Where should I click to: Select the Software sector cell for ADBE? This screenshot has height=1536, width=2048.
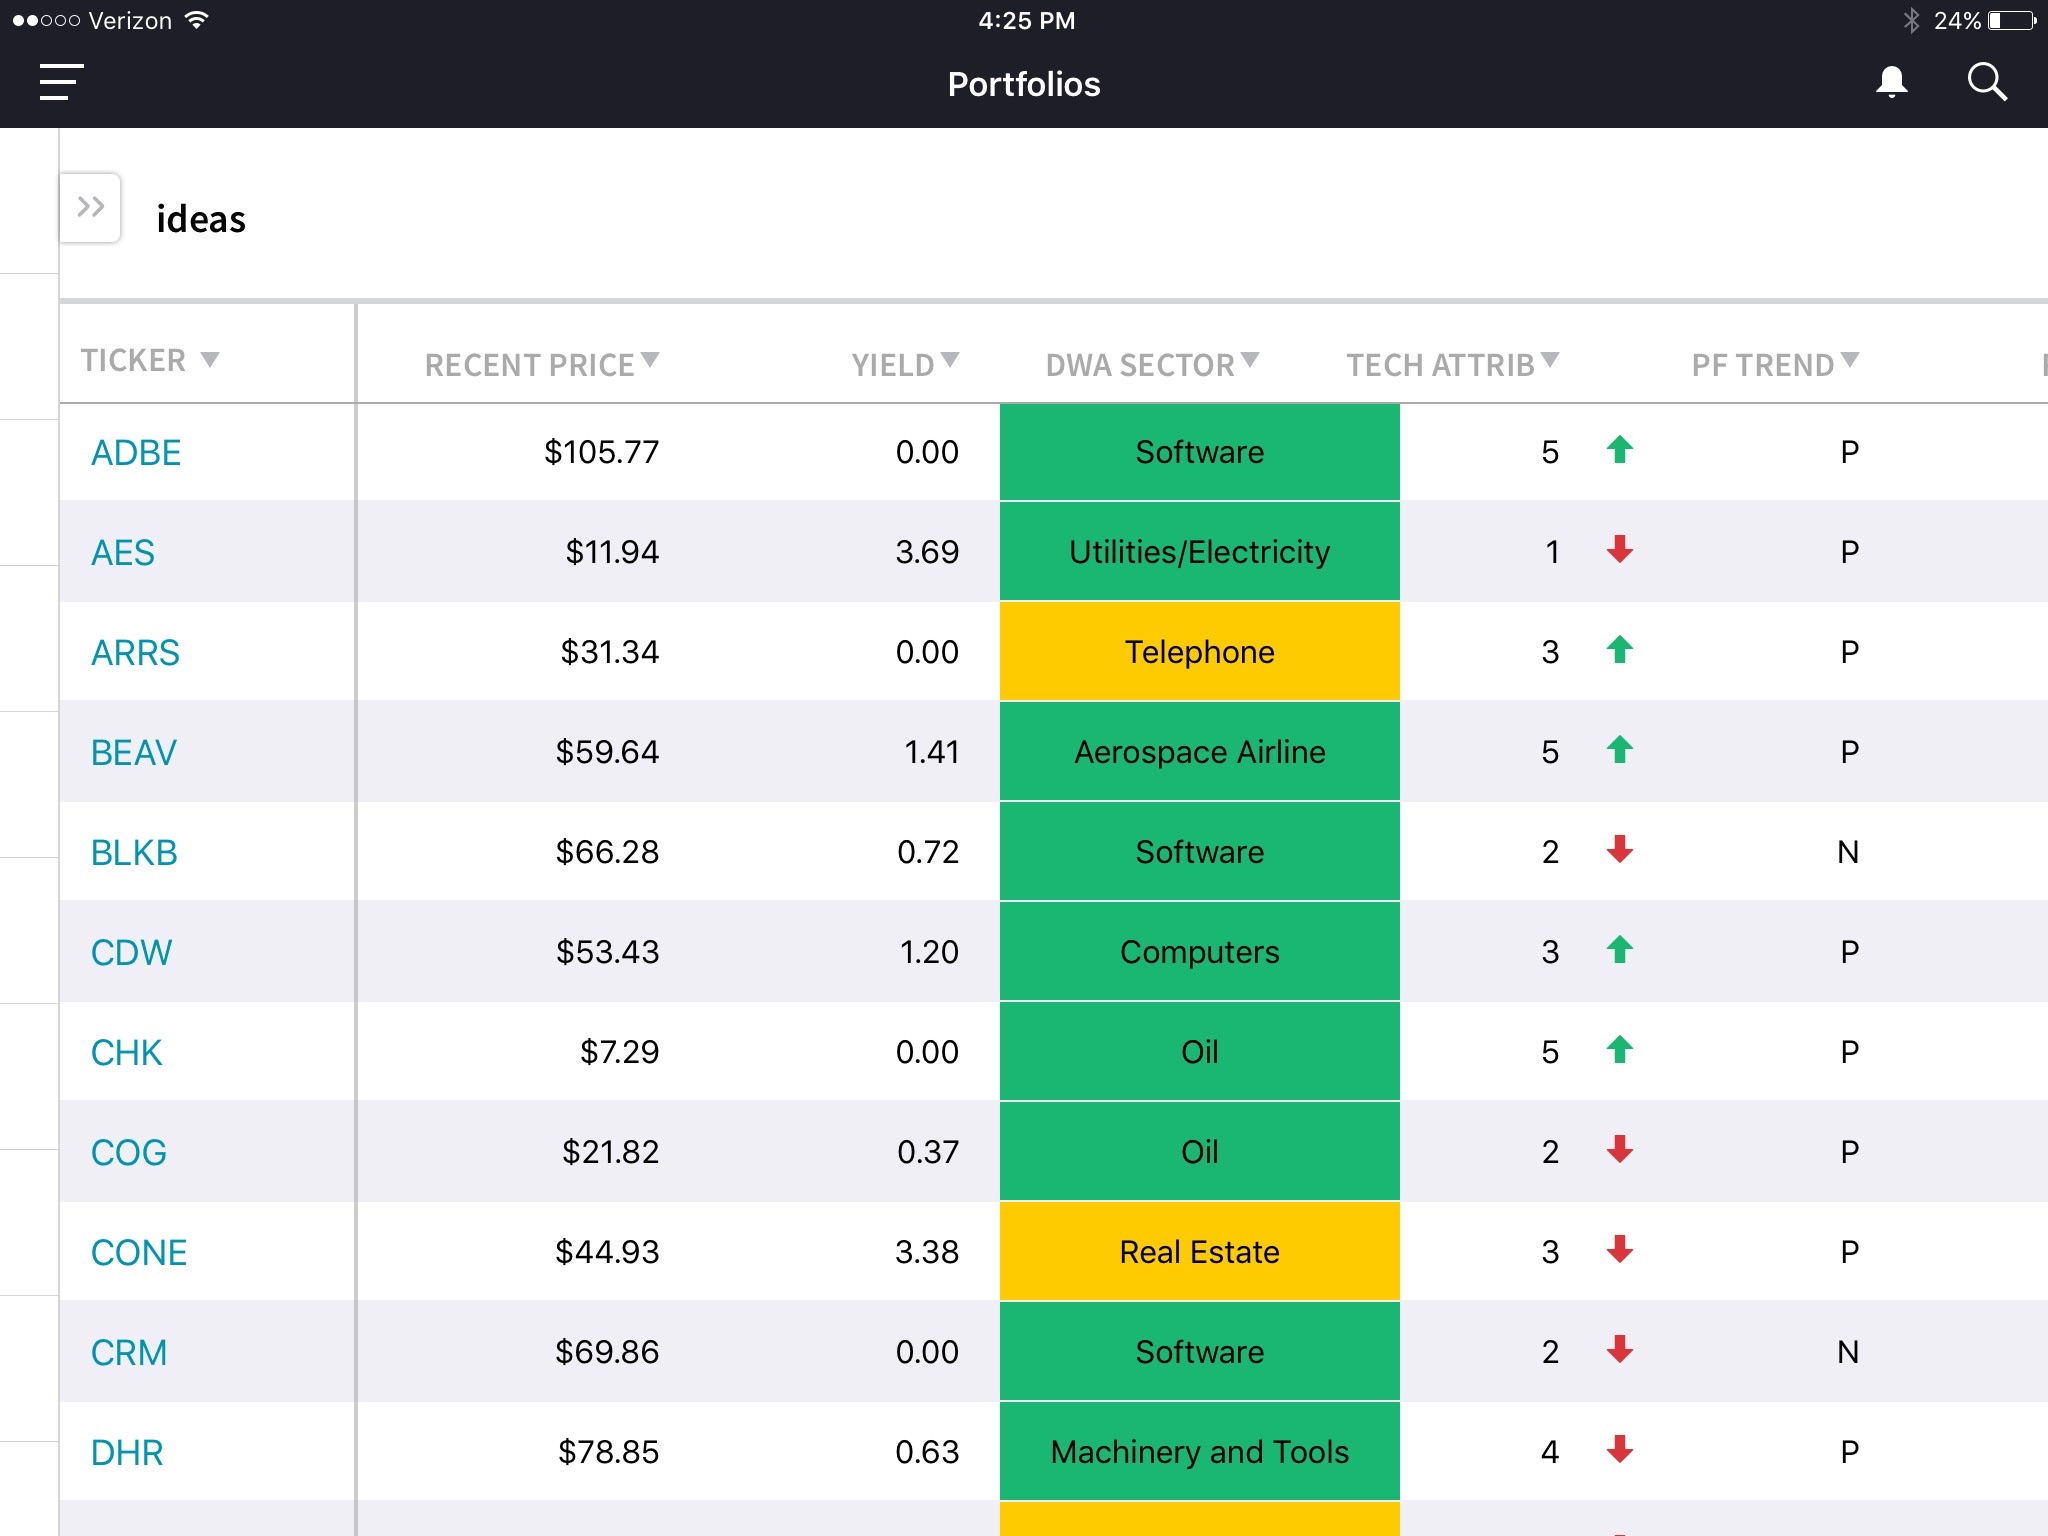1200,452
